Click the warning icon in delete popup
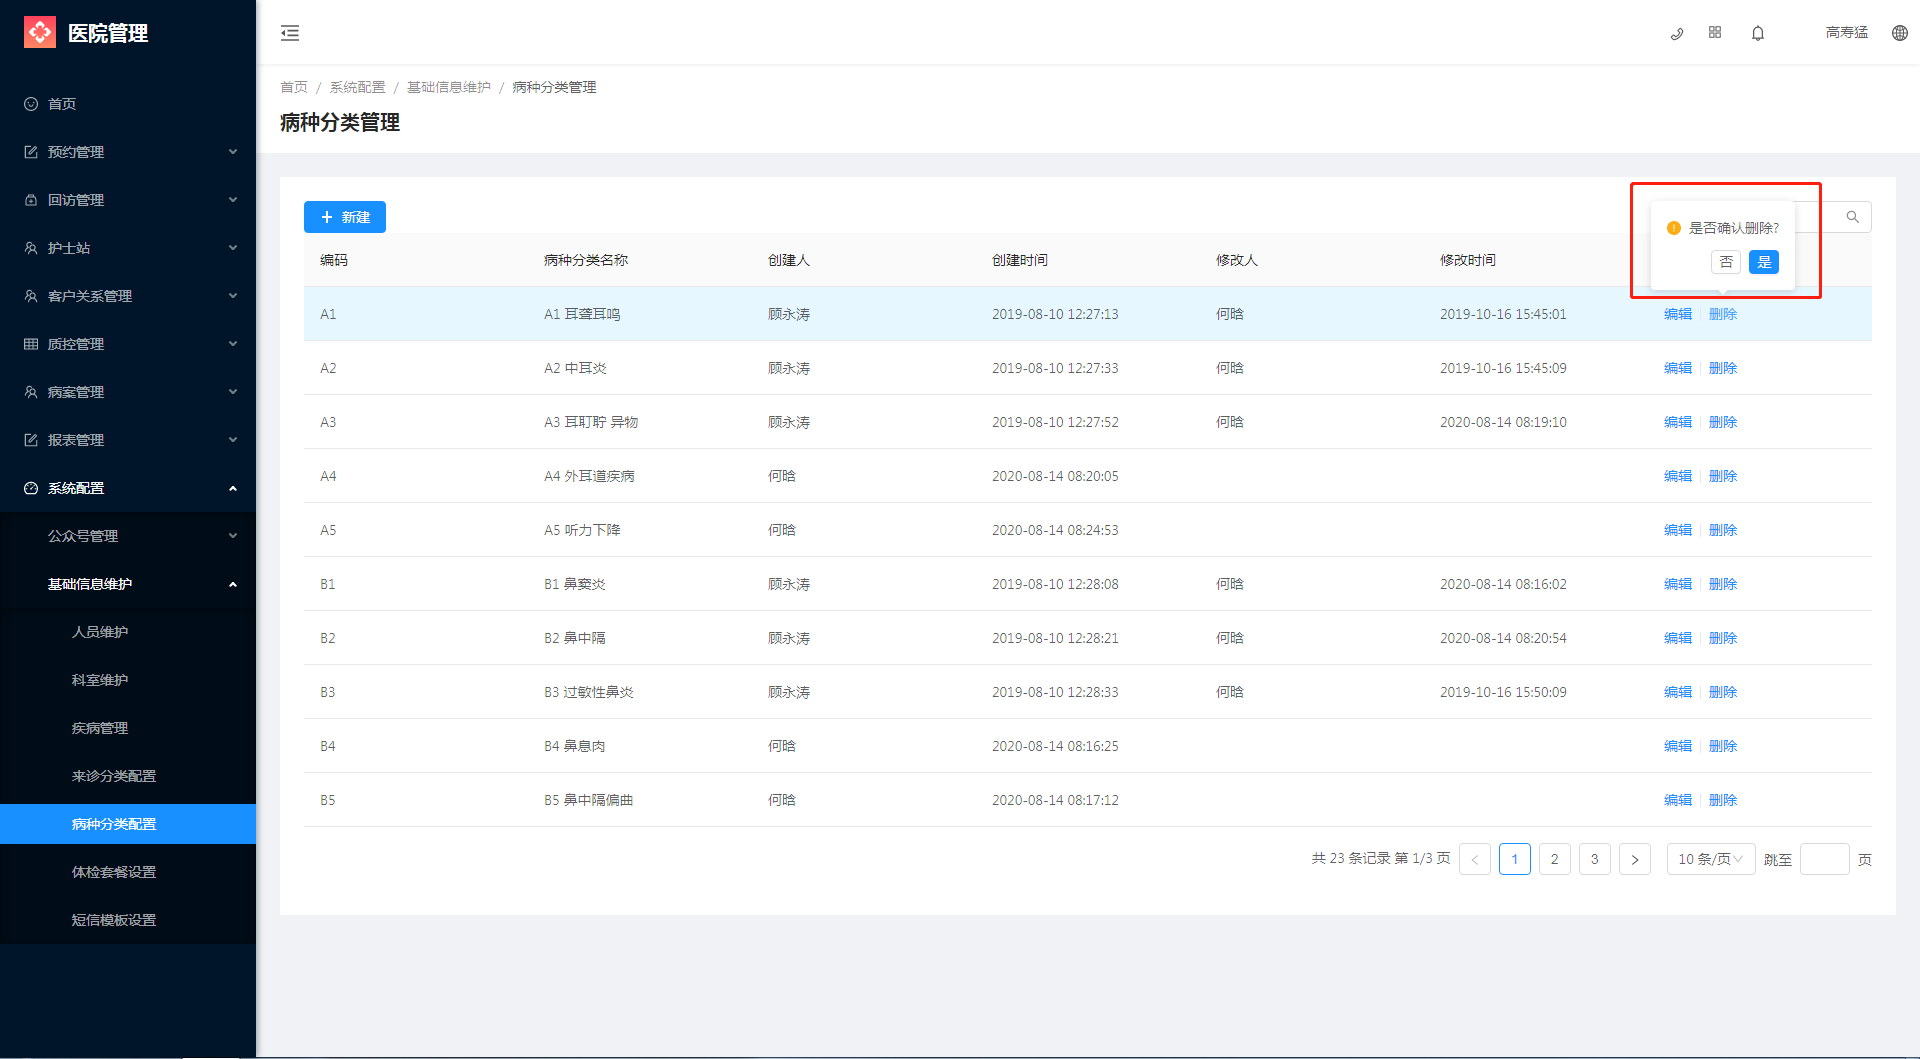The width and height of the screenshot is (1920, 1059). (x=1674, y=228)
